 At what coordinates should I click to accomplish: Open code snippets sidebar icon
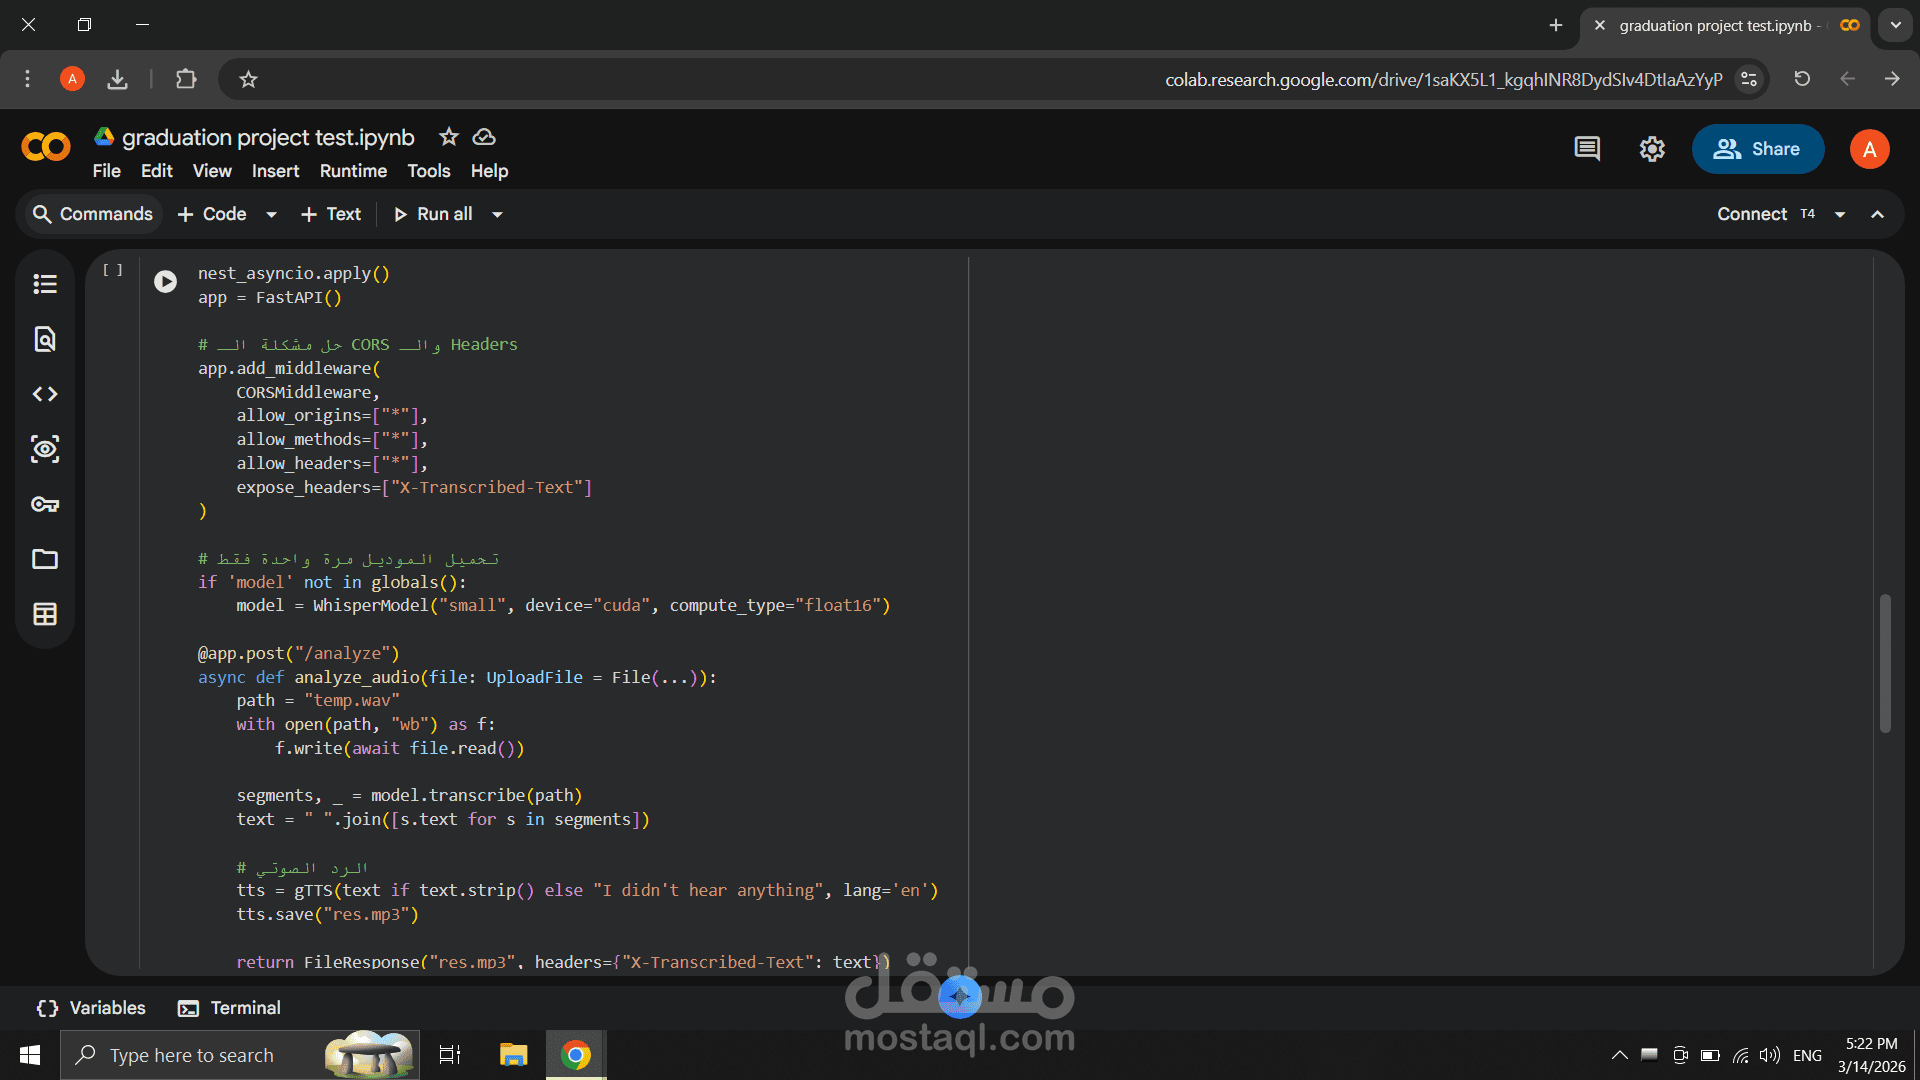pyautogui.click(x=45, y=394)
